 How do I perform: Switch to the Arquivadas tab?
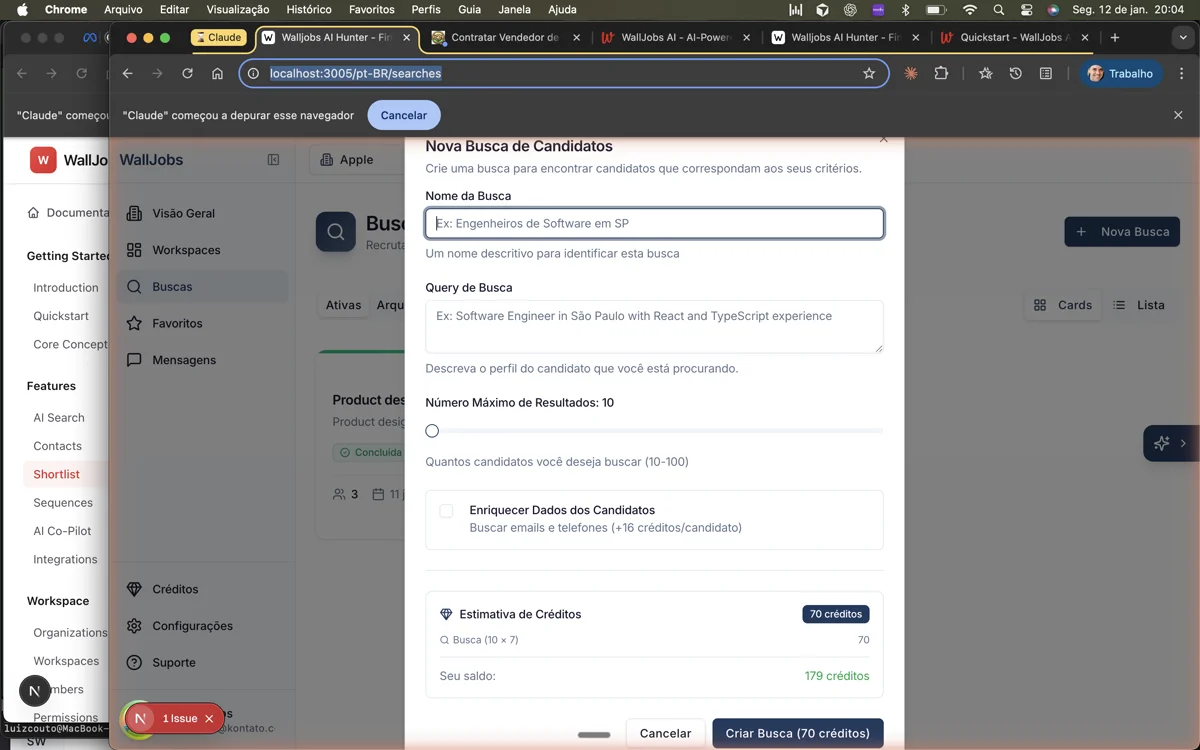coord(393,305)
